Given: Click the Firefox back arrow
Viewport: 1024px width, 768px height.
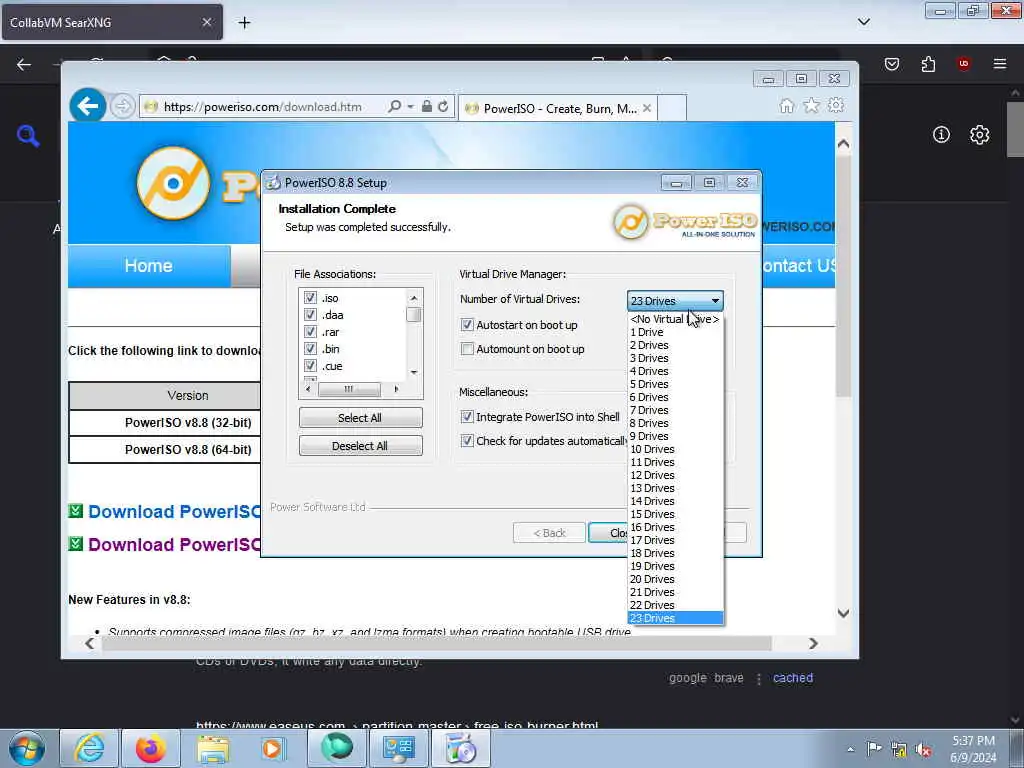Looking at the screenshot, I should pos(24,64).
